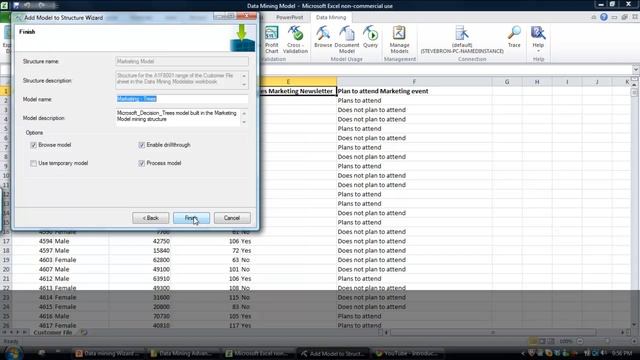This screenshot has height=360, width=640.
Task: Click cell '4603 Female' in row 19
Action: (58, 260)
